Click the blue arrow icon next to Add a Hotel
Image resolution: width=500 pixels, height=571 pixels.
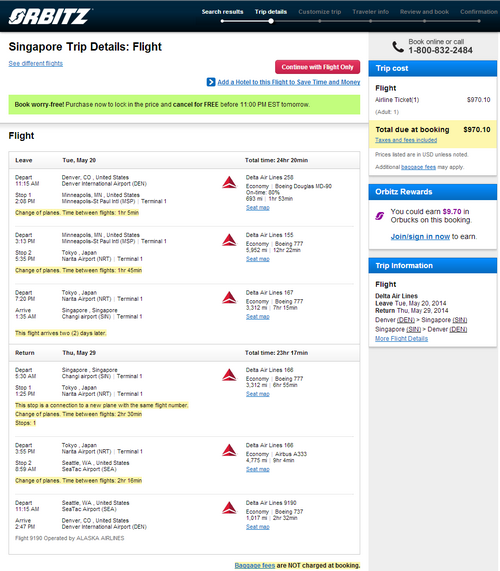211,82
